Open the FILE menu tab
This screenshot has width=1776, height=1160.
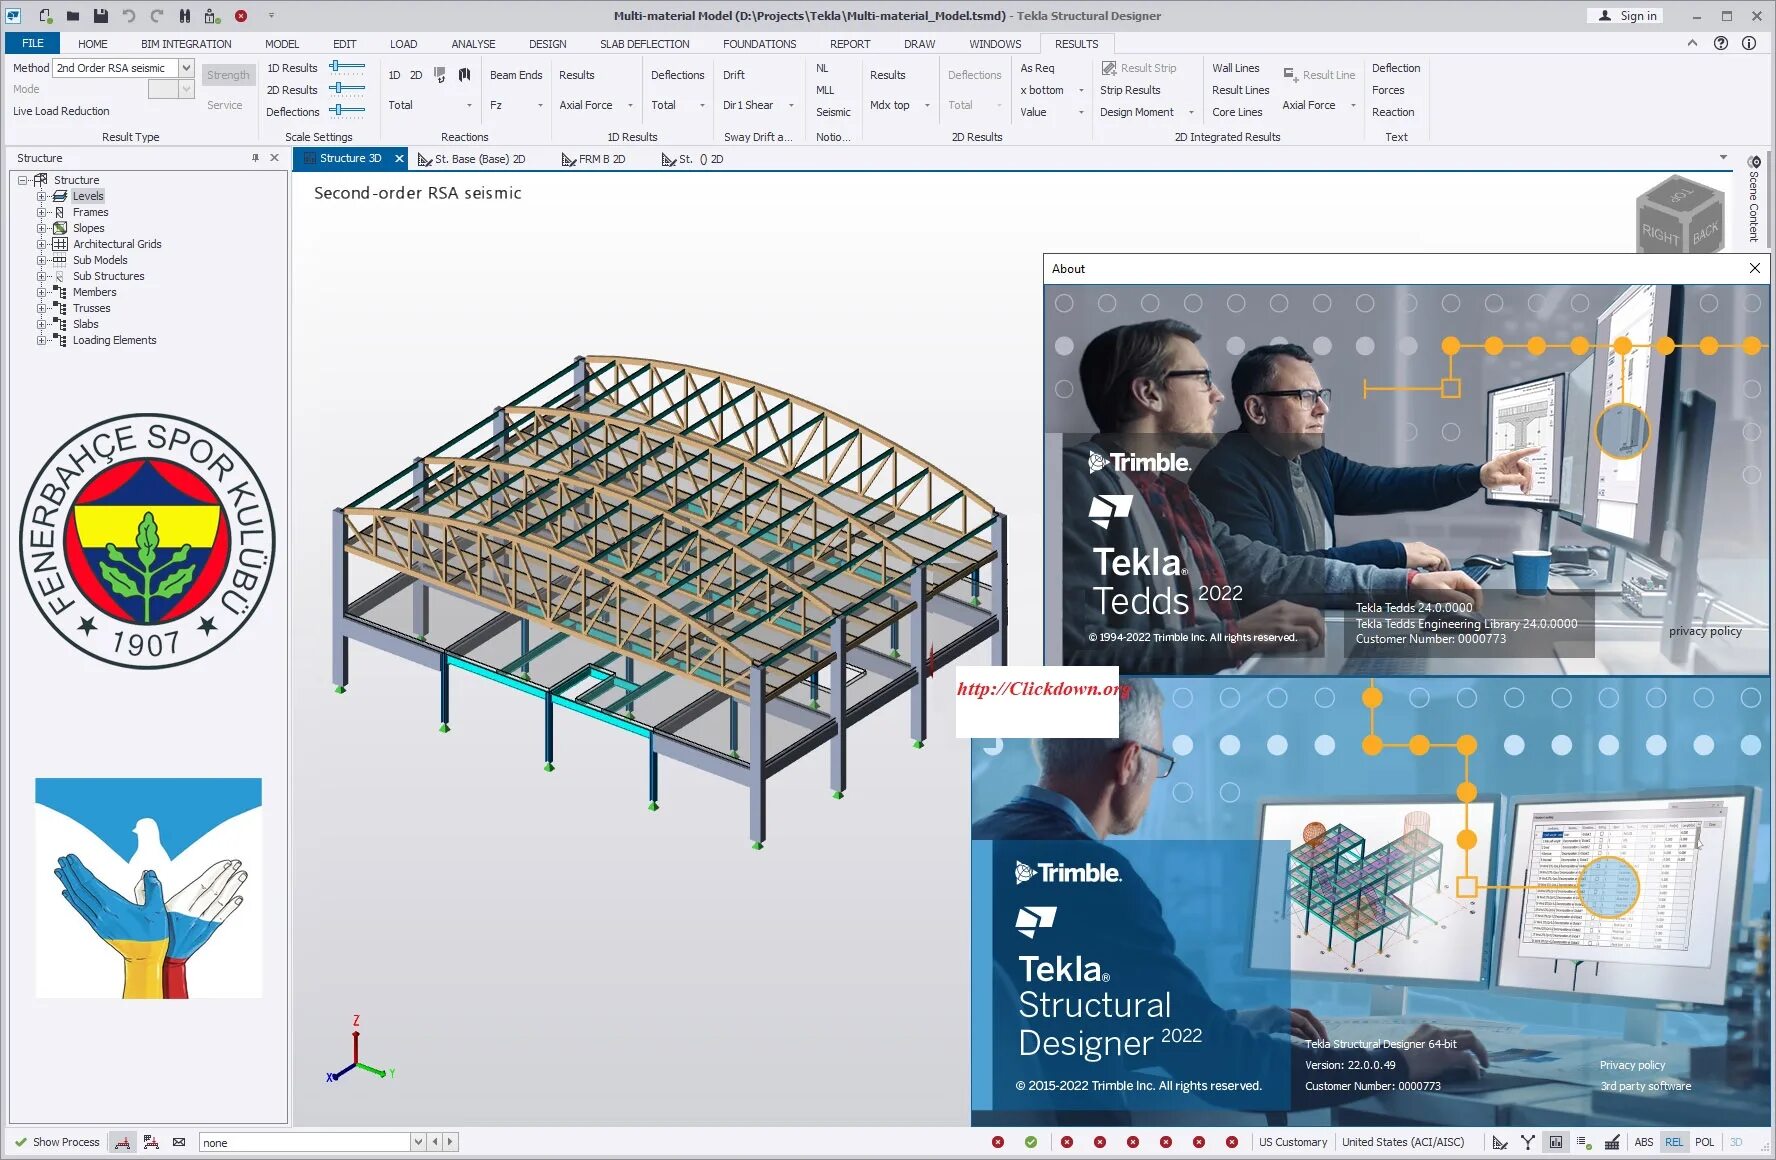33,43
